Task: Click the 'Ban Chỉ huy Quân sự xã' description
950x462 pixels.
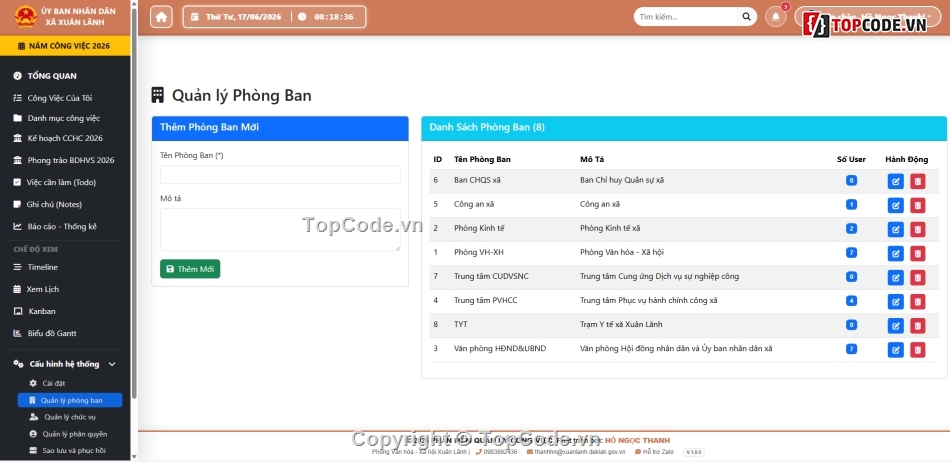Action: coord(622,180)
